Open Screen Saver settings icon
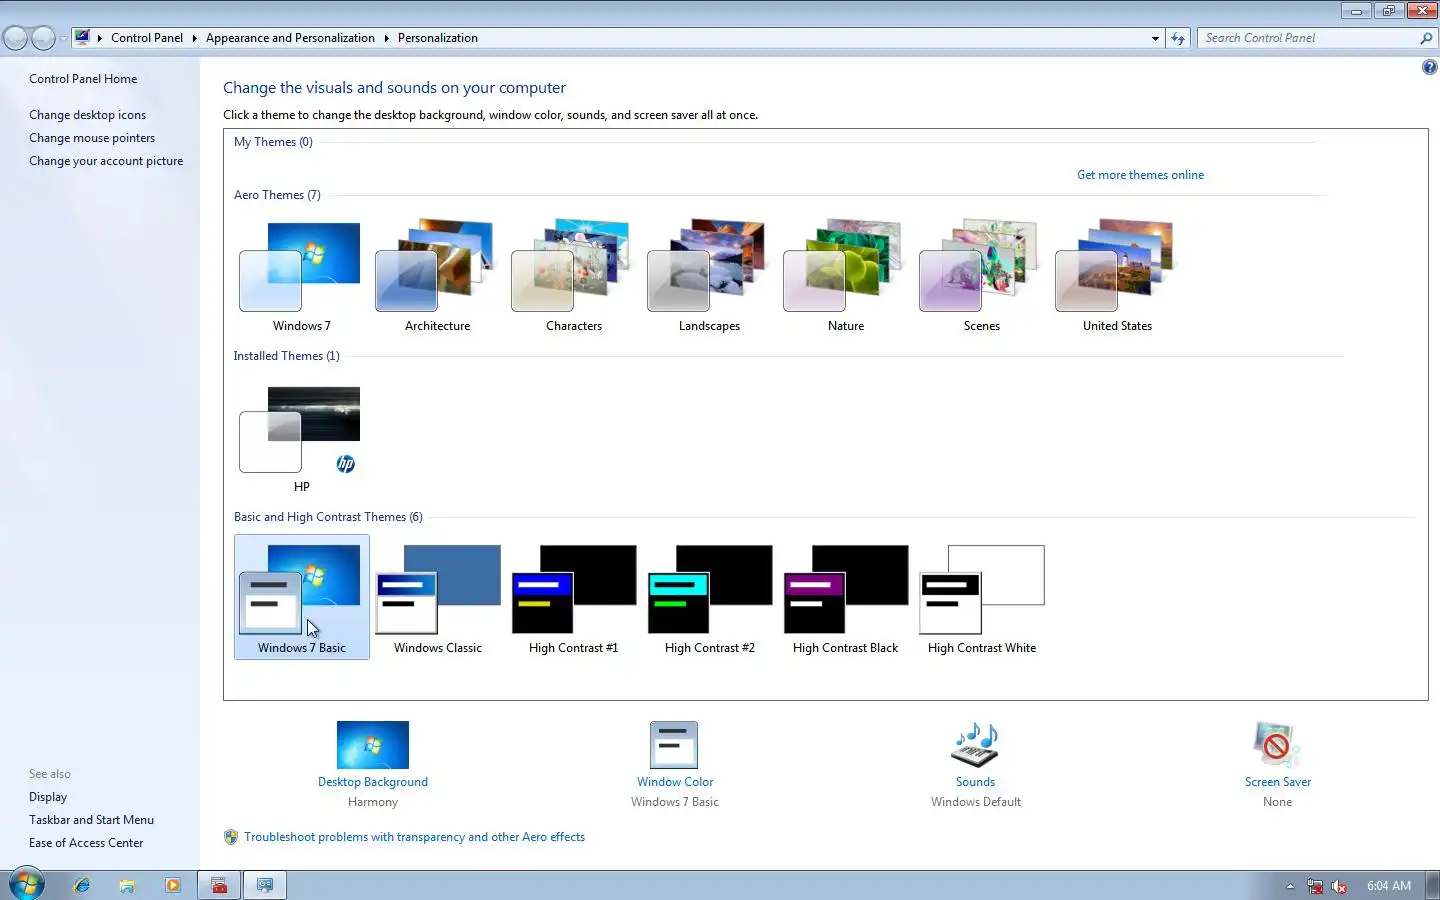 click(1277, 745)
